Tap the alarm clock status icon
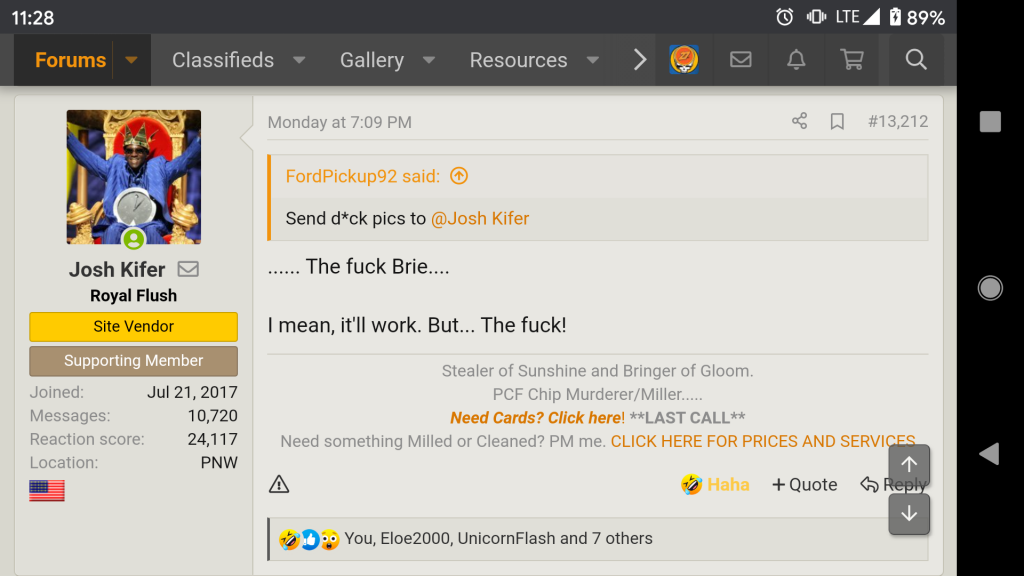Screen dimensions: 1024x576 point(784,17)
